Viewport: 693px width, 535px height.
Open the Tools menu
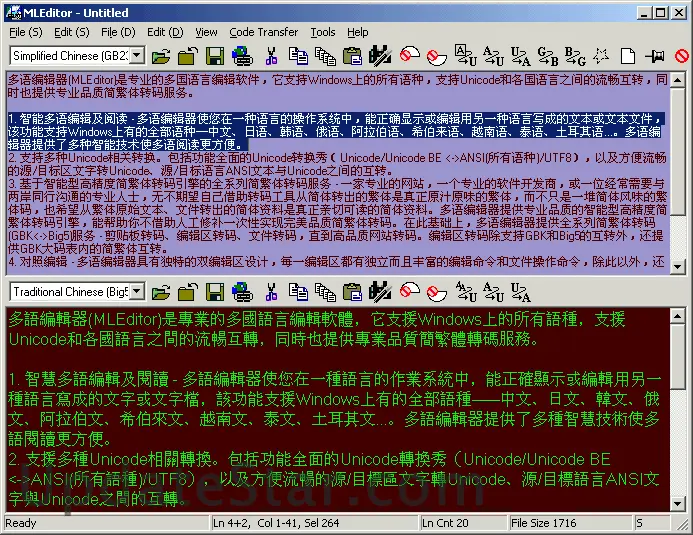323,32
